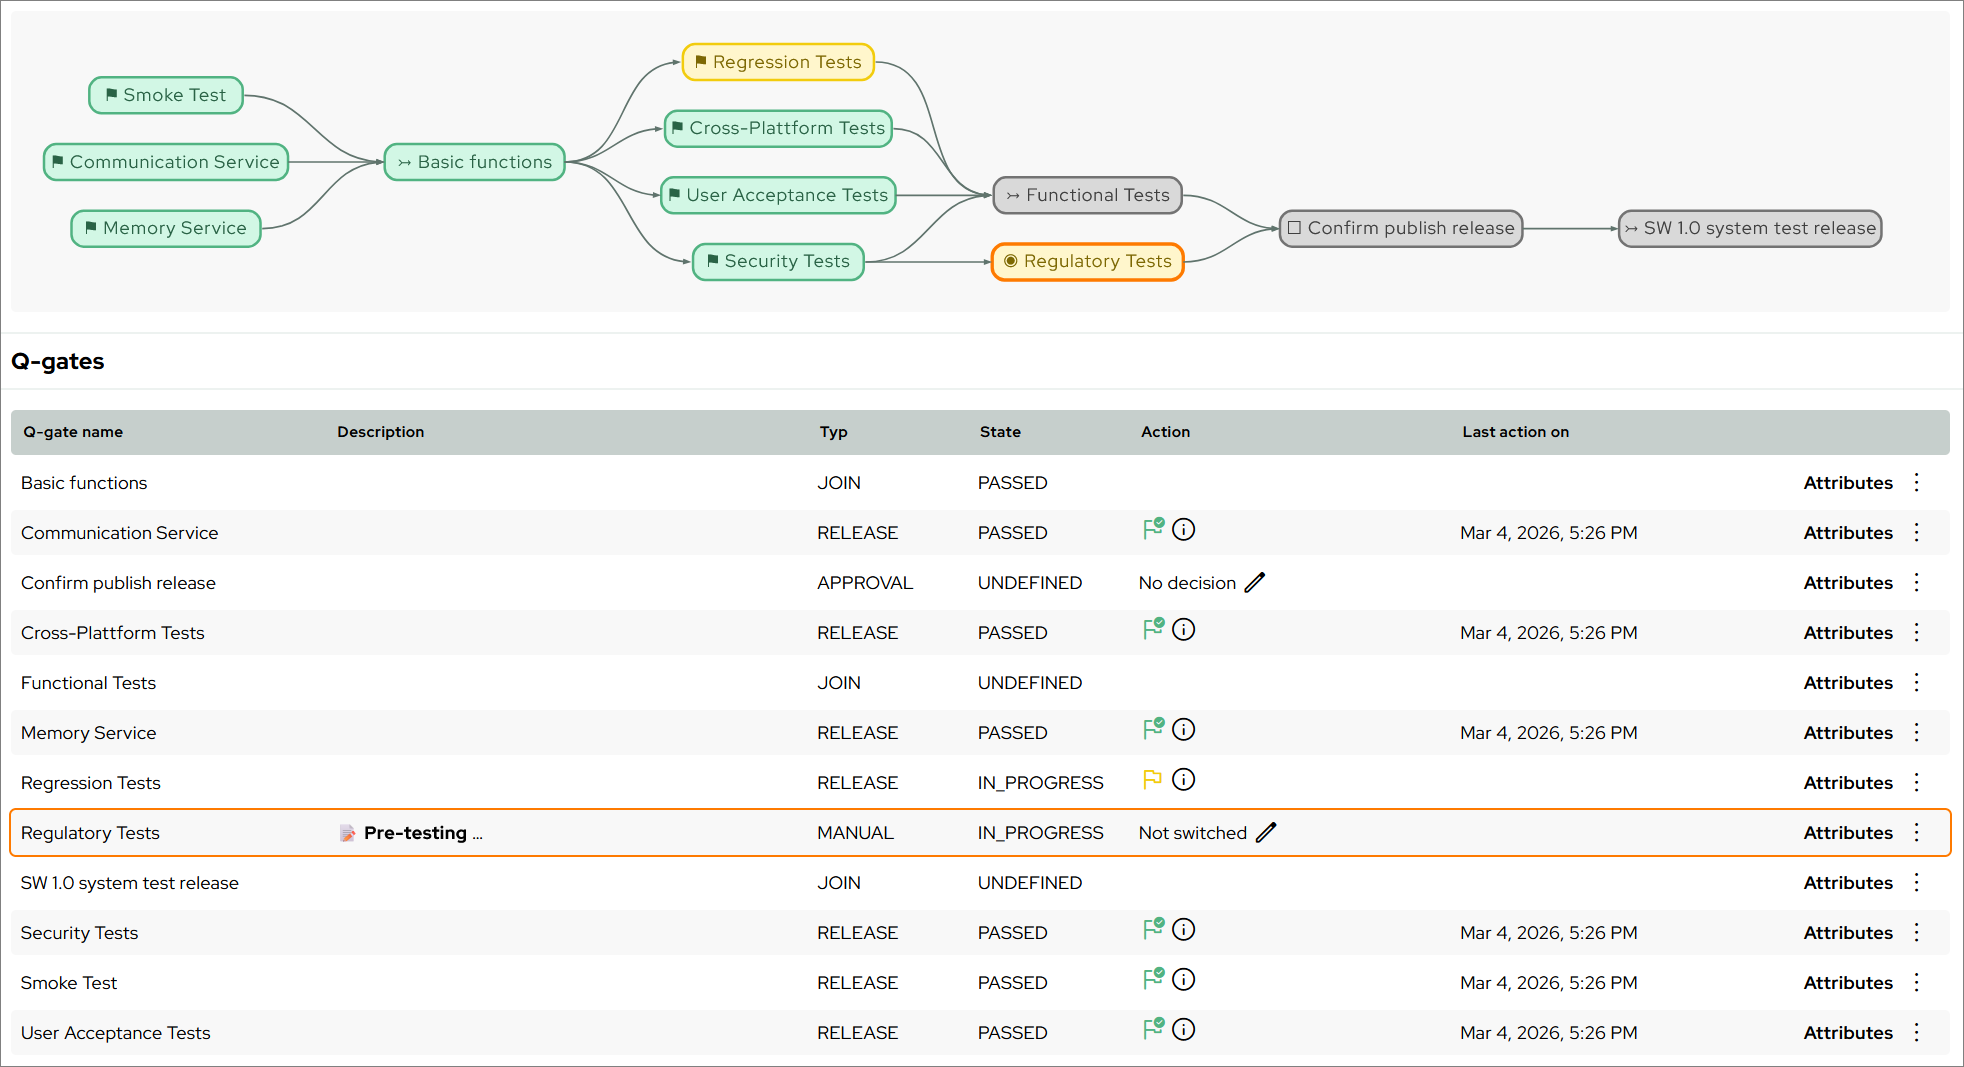Click the green flag in Smoke Test row
Viewport: 1964px width, 1067px height.
pyautogui.click(x=1153, y=979)
